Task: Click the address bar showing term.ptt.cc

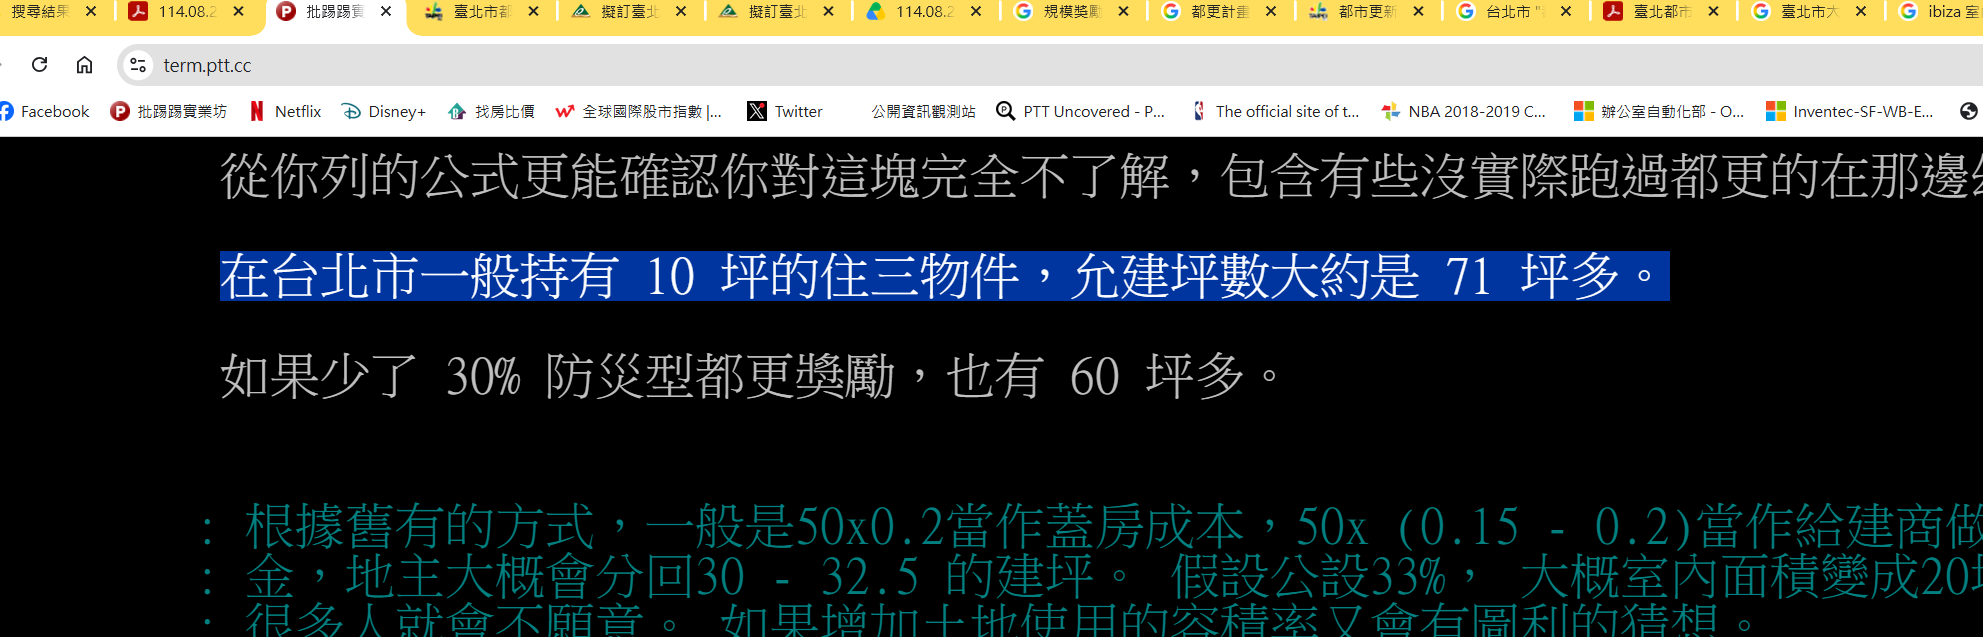Action: pyautogui.click(x=1050, y=65)
